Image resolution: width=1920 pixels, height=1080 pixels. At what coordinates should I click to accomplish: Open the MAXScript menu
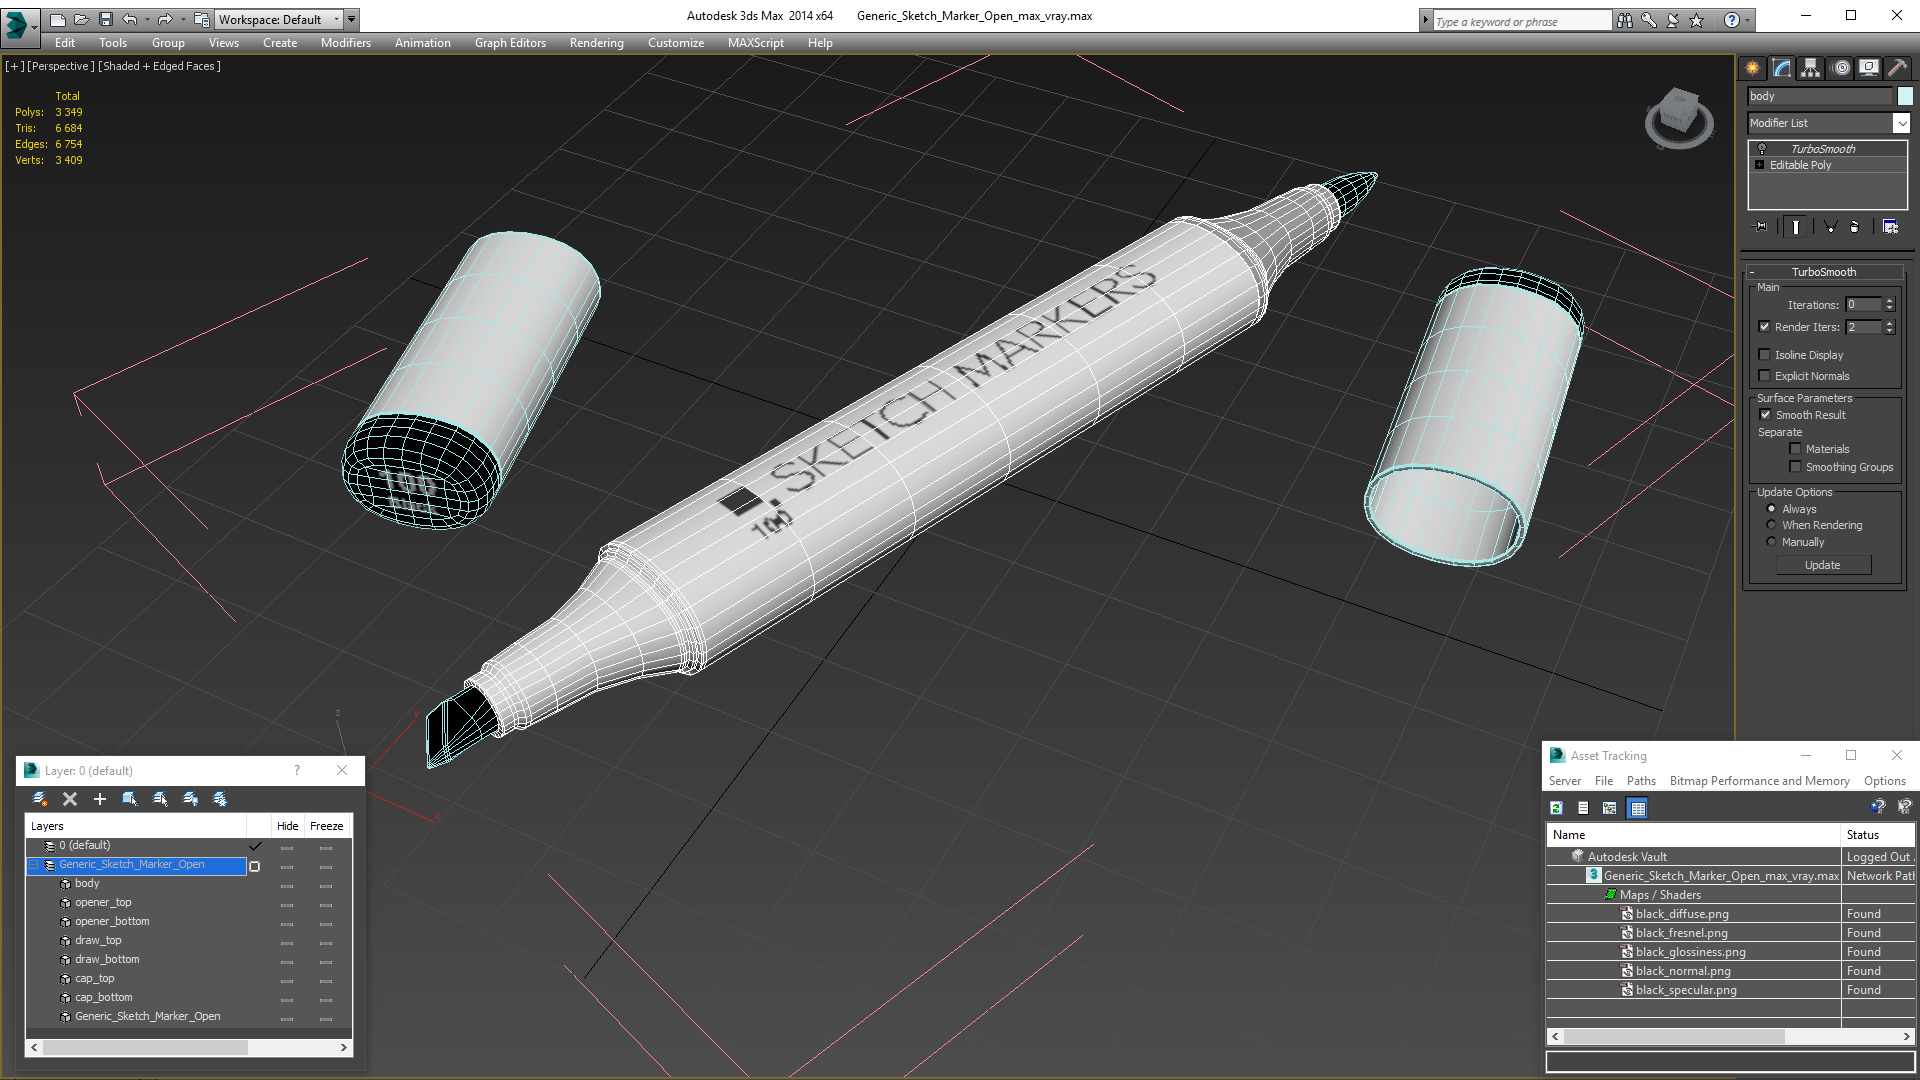click(x=755, y=43)
